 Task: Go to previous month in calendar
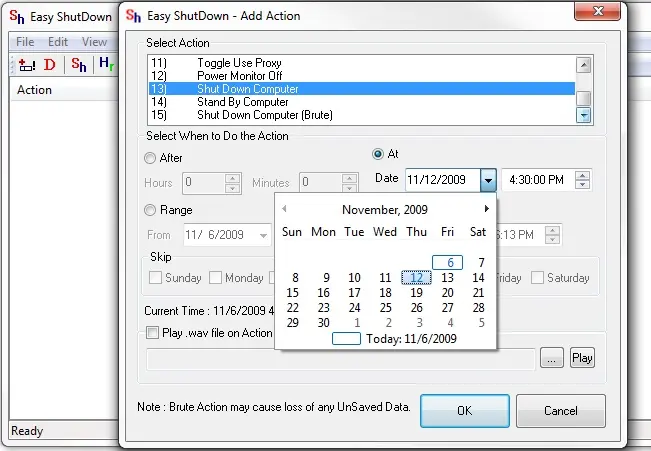pyautogui.click(x=284, y=209)
